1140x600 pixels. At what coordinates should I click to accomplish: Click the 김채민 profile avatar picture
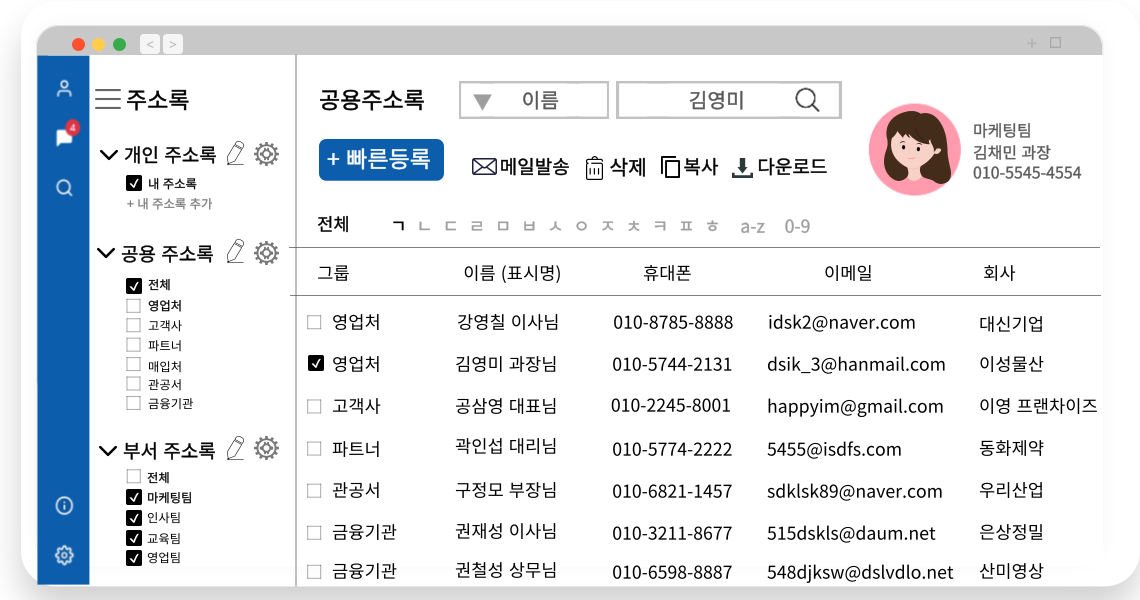click(909, 149)
